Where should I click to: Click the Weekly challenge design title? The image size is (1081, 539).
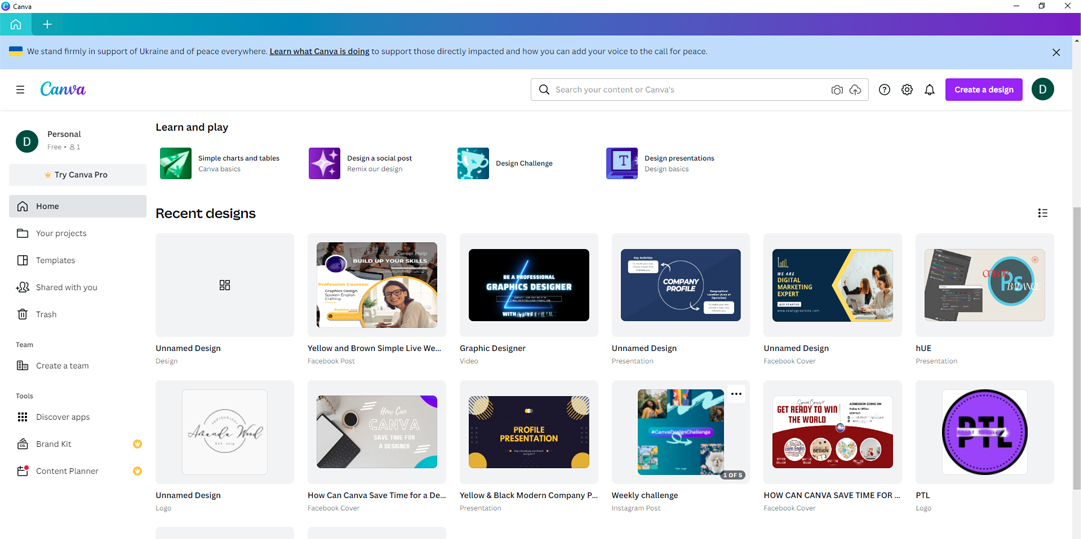(645, 495)
